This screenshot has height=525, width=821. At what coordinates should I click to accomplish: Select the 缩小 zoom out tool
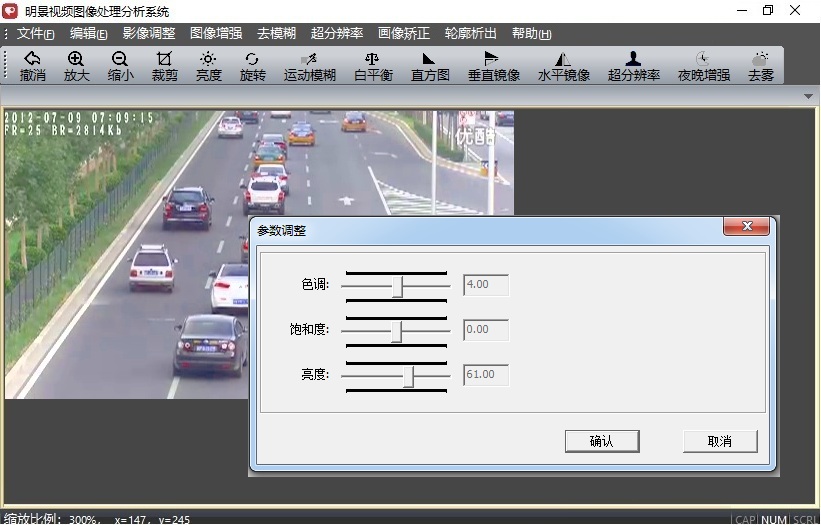120,66
